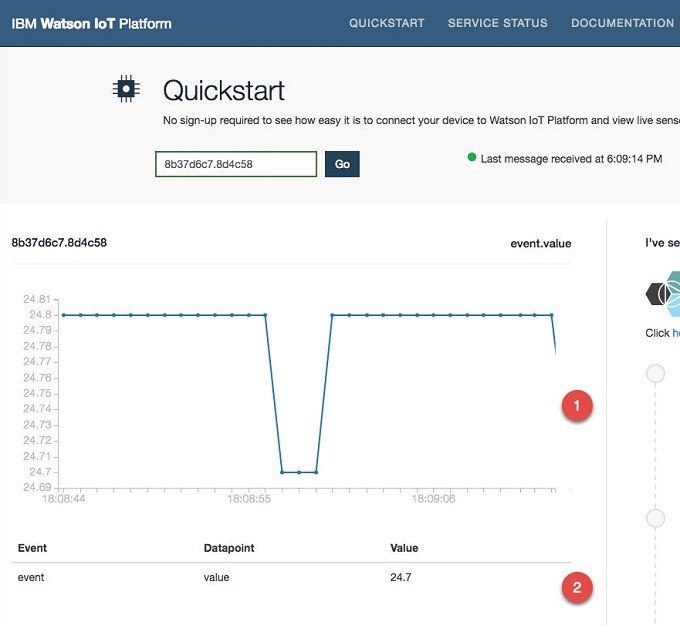The width and height of the screenshot is (680, 625).
Task: Open the SERVICE STATUS nav item
Action: (497, 23)
